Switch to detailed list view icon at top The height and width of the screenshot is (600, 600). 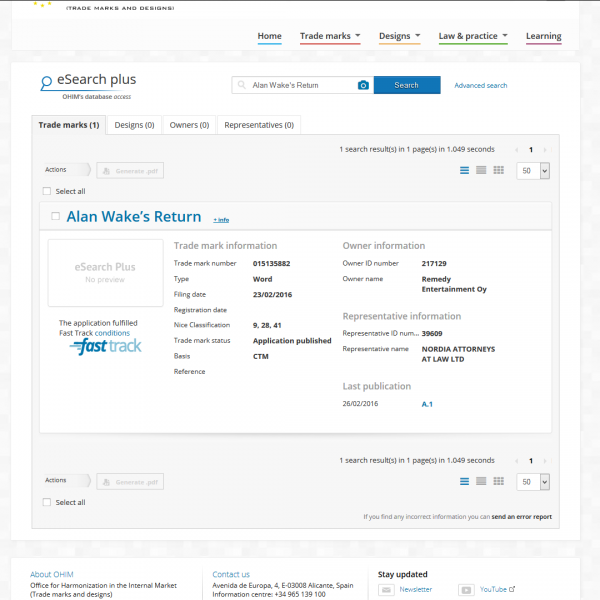tap(464, 171)
